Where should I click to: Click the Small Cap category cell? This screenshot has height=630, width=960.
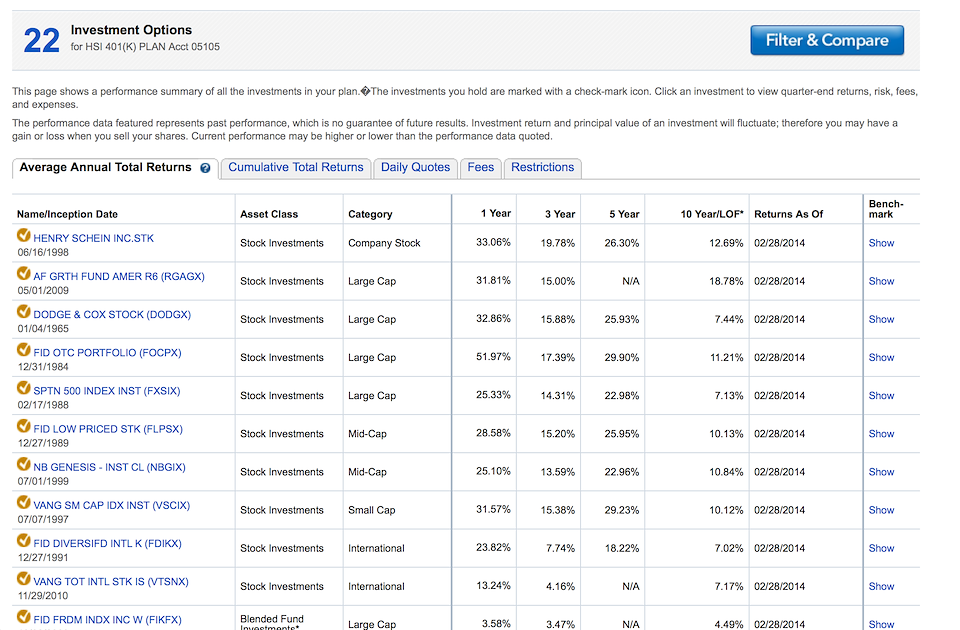[x=372, y=510]
